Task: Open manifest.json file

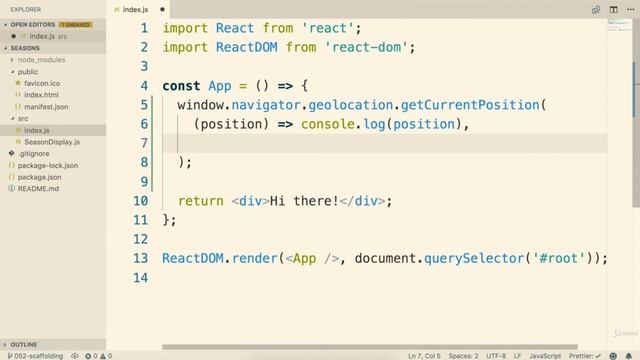Action: pos(46,107)
